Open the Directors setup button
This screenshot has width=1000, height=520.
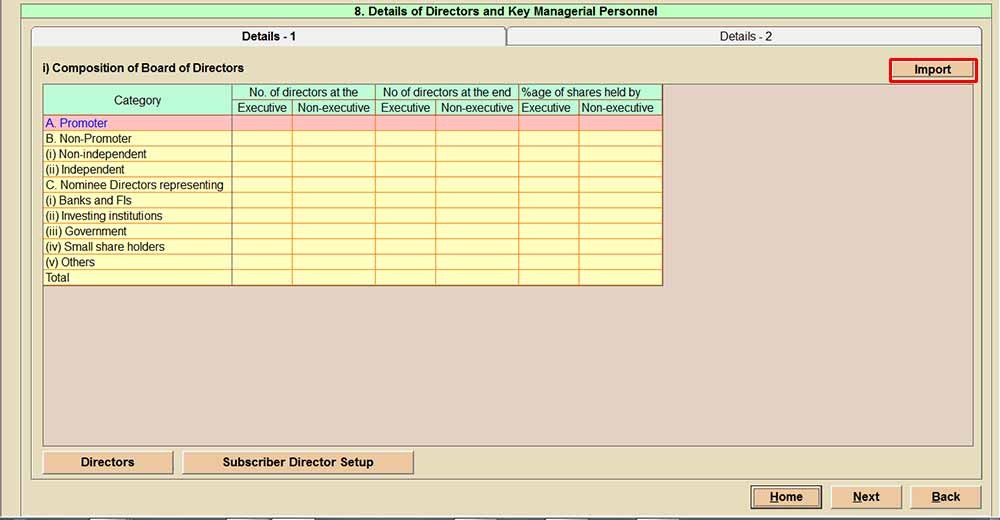click(108, 462)
